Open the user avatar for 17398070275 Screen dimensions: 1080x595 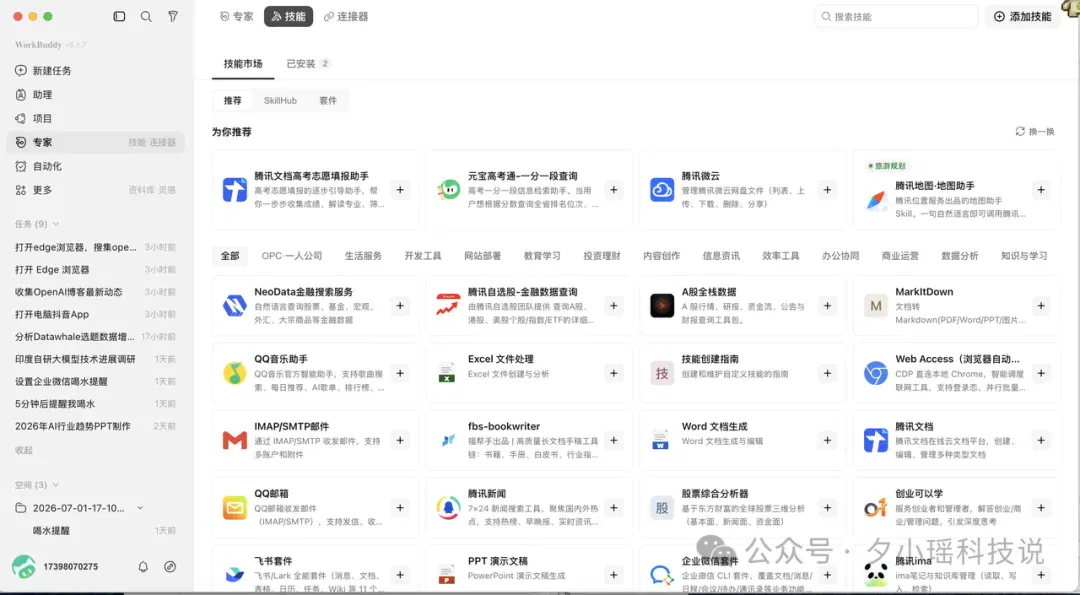[x=24, y=566]
